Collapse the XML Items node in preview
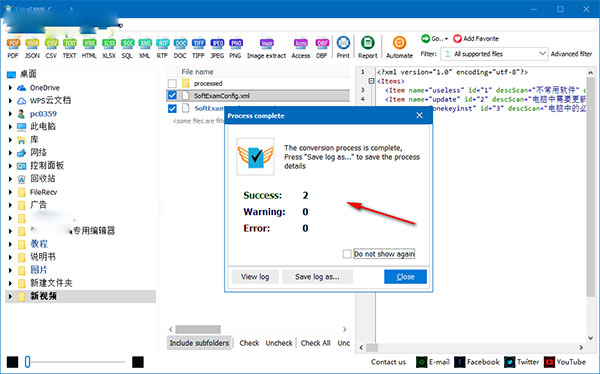This screenshot has width=600, height=374. (x=371, y=81)
